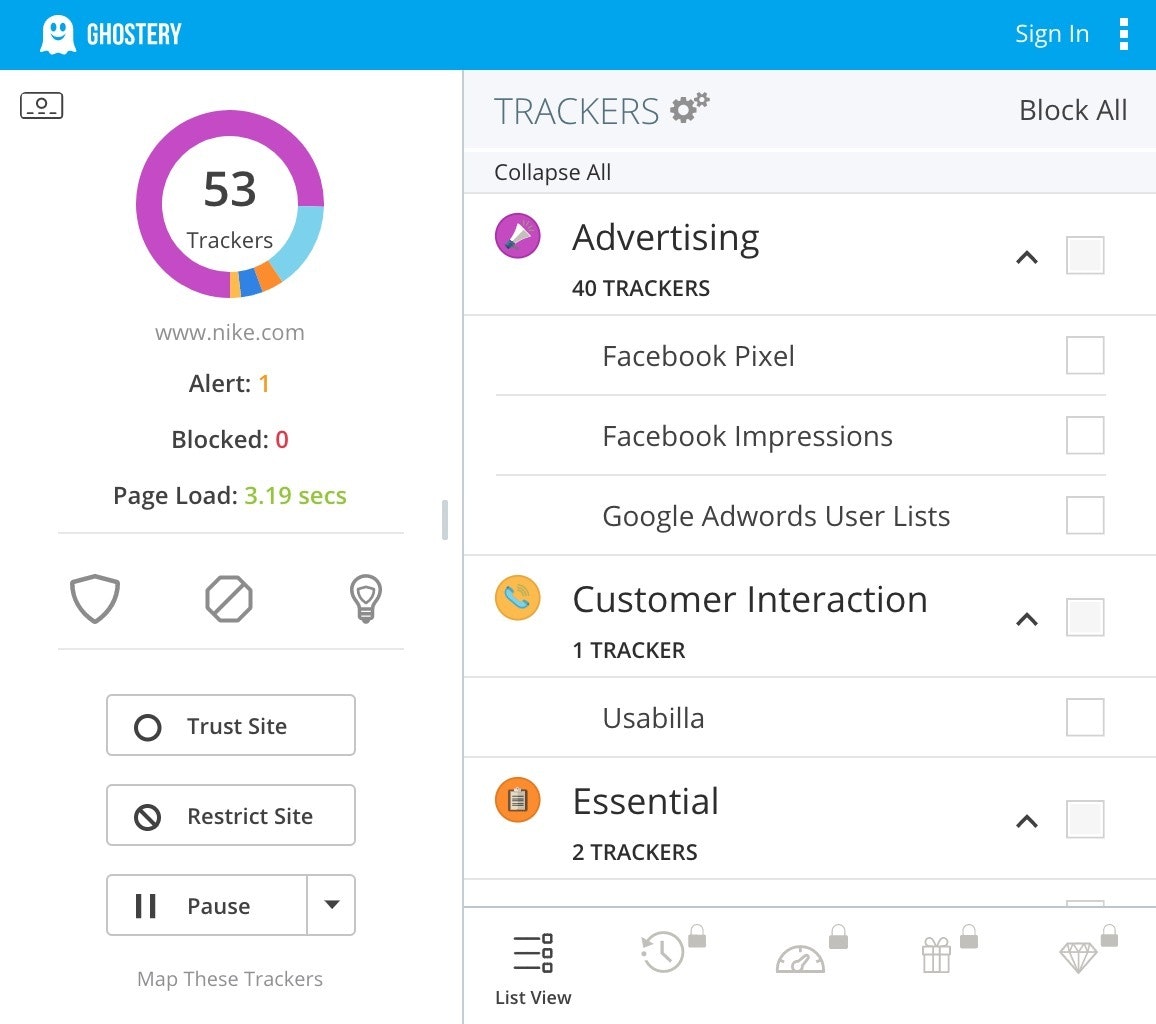
Task: Collapse the Customer Interaction category
Action: (x=1026, y=619)
